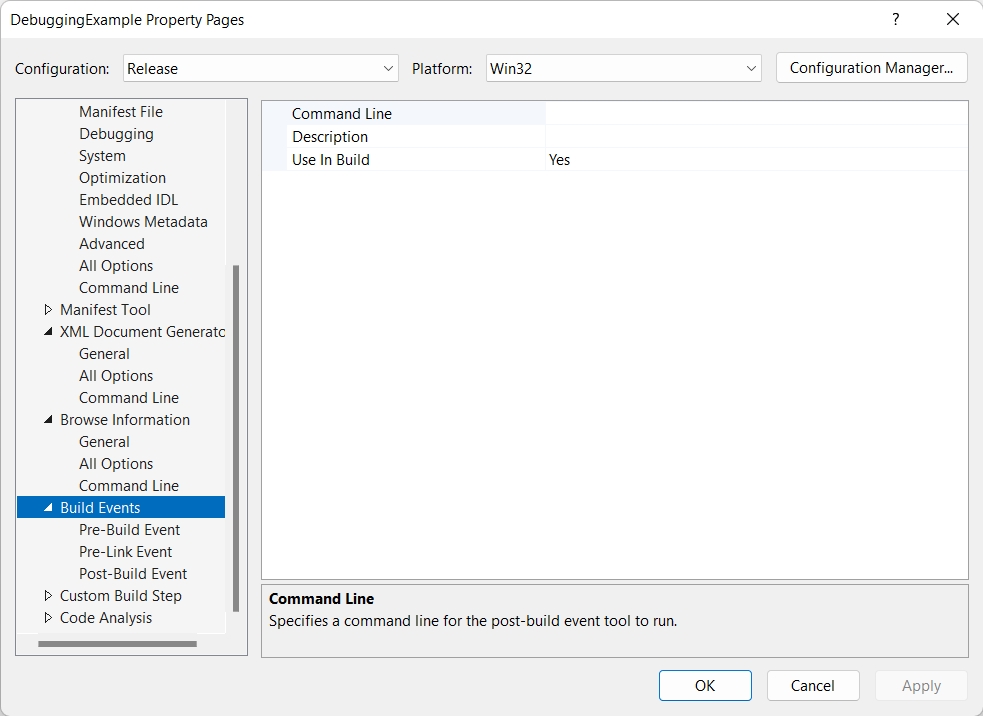Open the Platform dropdown showing Win32
This screenshot has width=983, height=716.
[623, 69]
